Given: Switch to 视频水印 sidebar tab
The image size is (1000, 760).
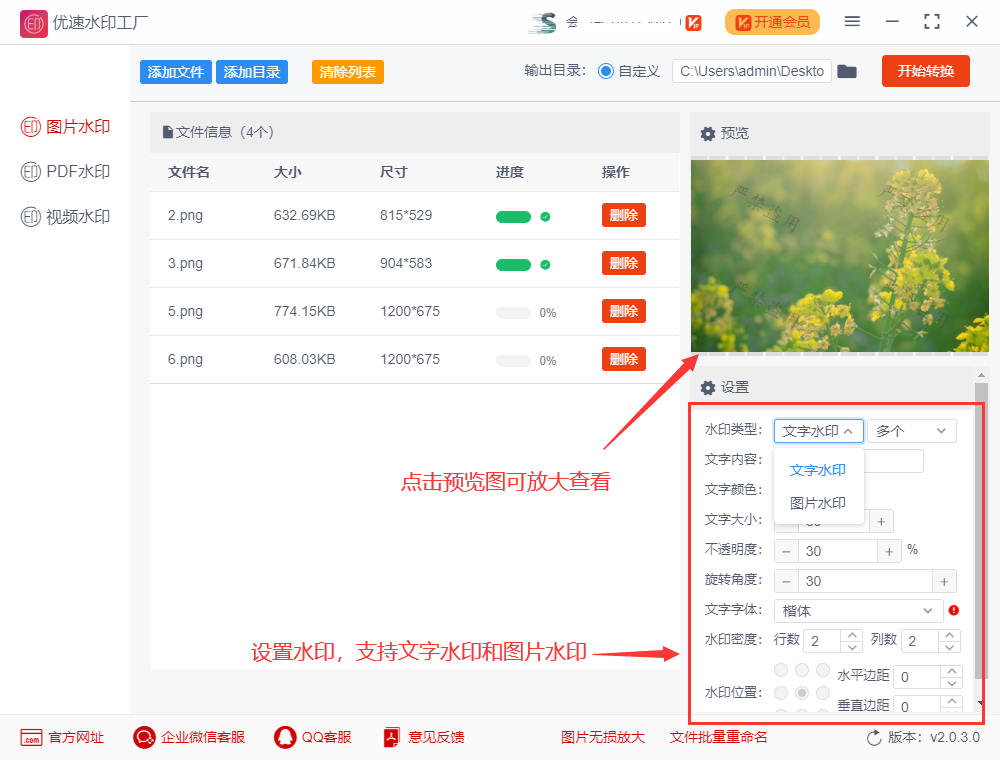Looking at the screenshot, I should 66,217.
